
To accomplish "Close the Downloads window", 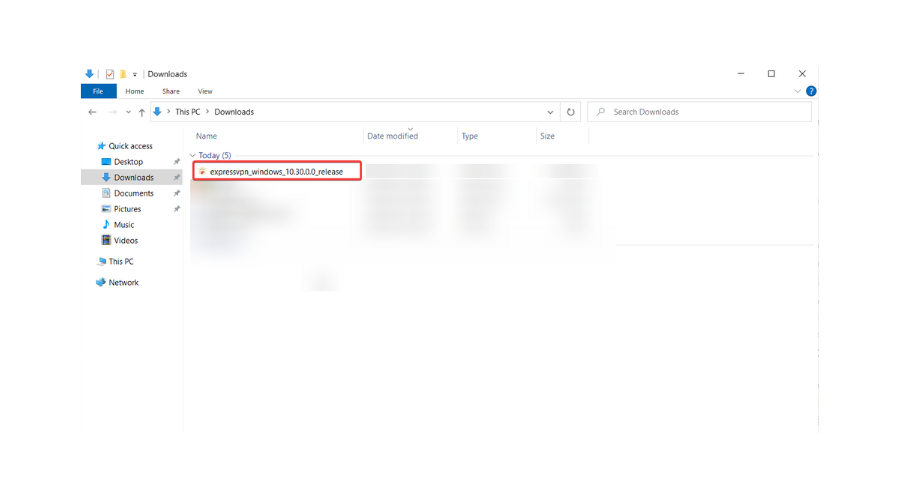I will point(802,73).
